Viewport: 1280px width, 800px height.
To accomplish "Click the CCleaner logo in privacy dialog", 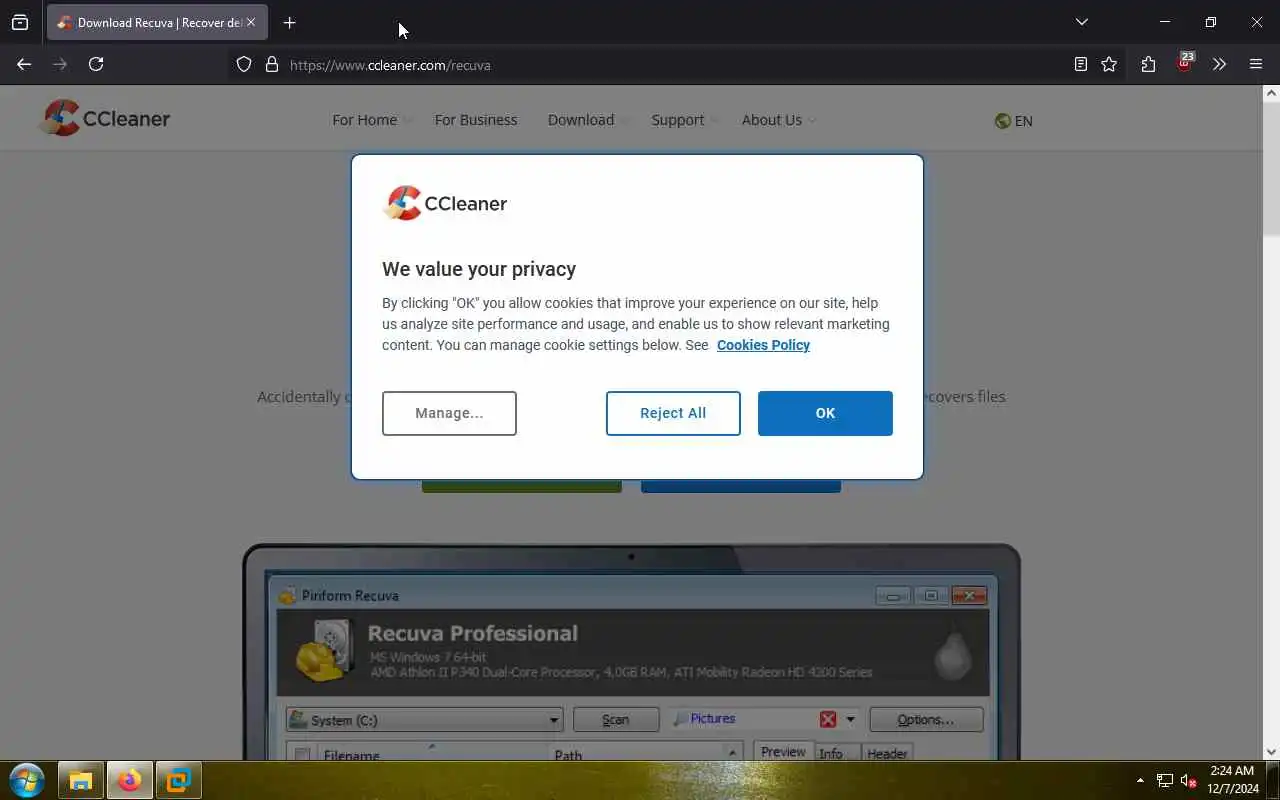I will pyautogui.click(x=445, y=203).
